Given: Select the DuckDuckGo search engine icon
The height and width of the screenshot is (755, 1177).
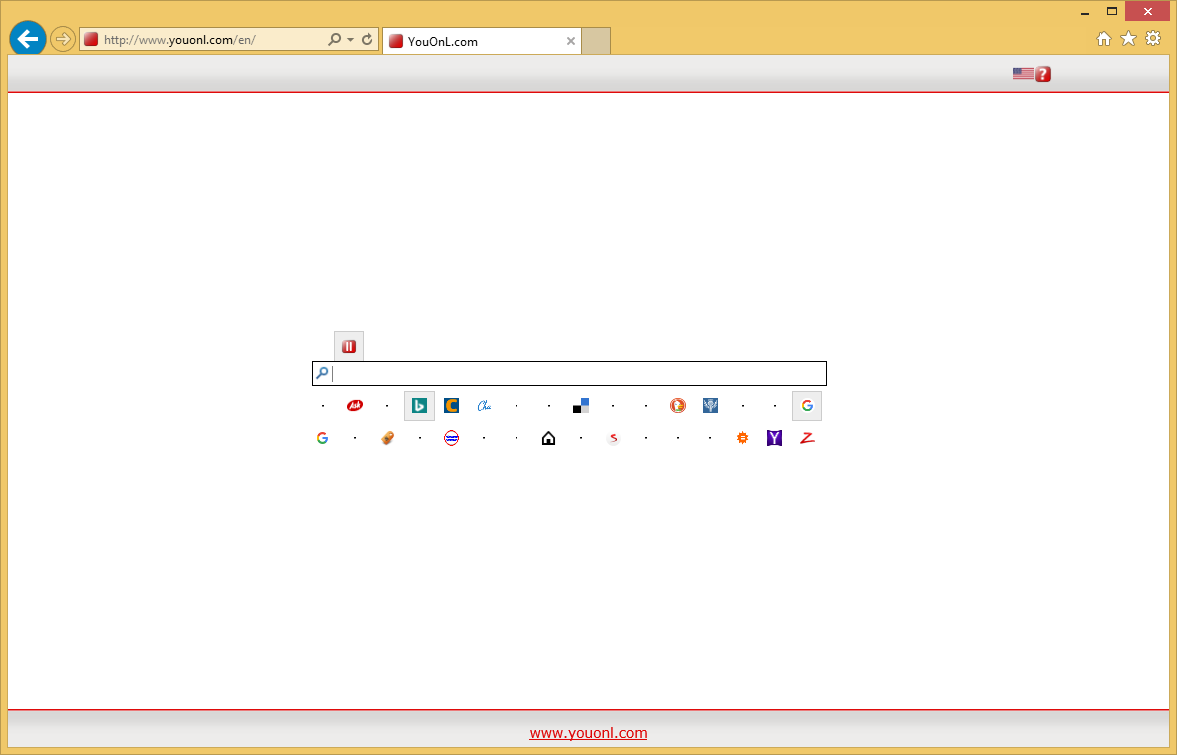Looking at the screenshot, I should [x=678, y=406].
